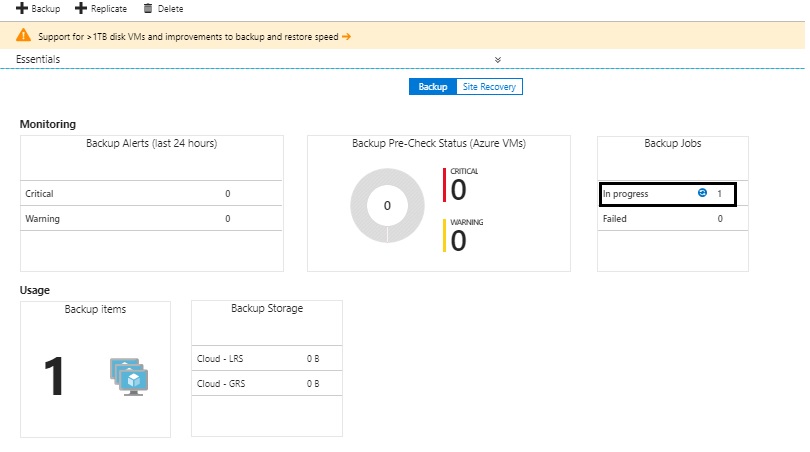Click the orange warning triangle icon

pyautogui.click(x=23, y=36)
